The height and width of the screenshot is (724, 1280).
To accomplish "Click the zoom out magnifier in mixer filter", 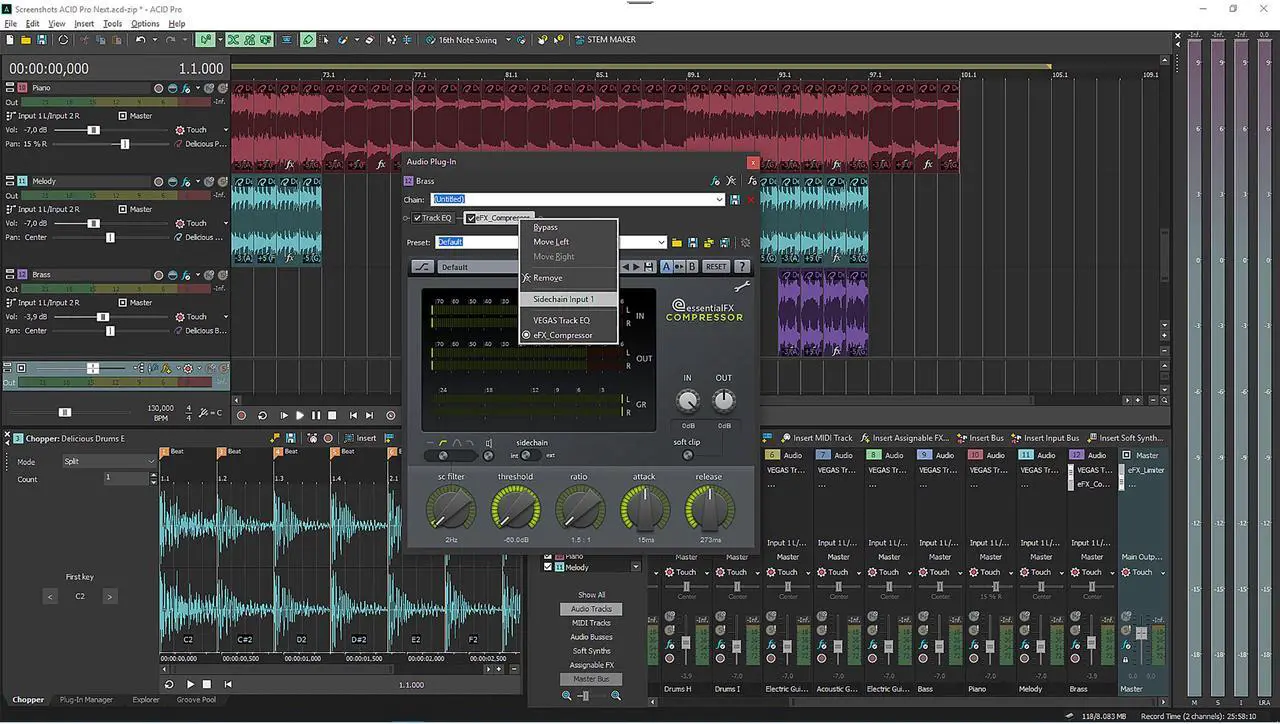I will click(567, 695).
